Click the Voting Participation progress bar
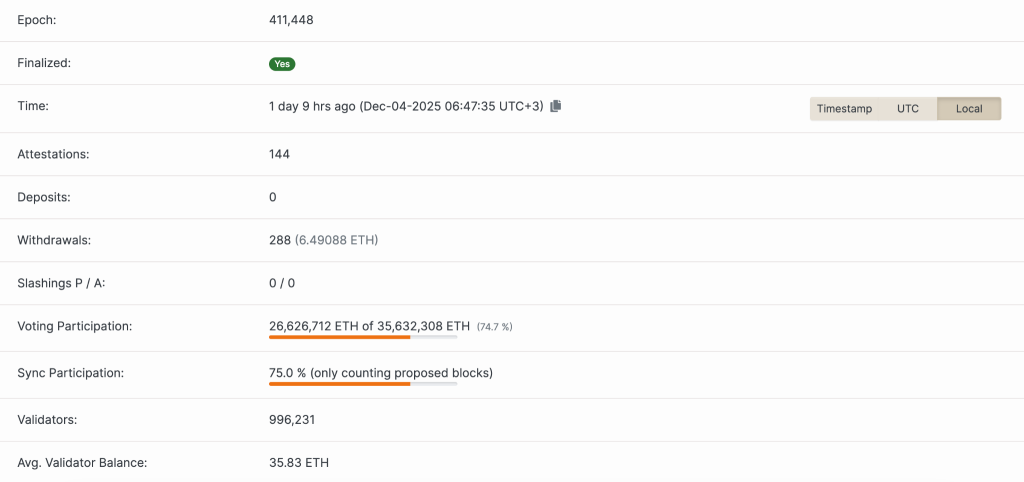 [x=362, y=337]
